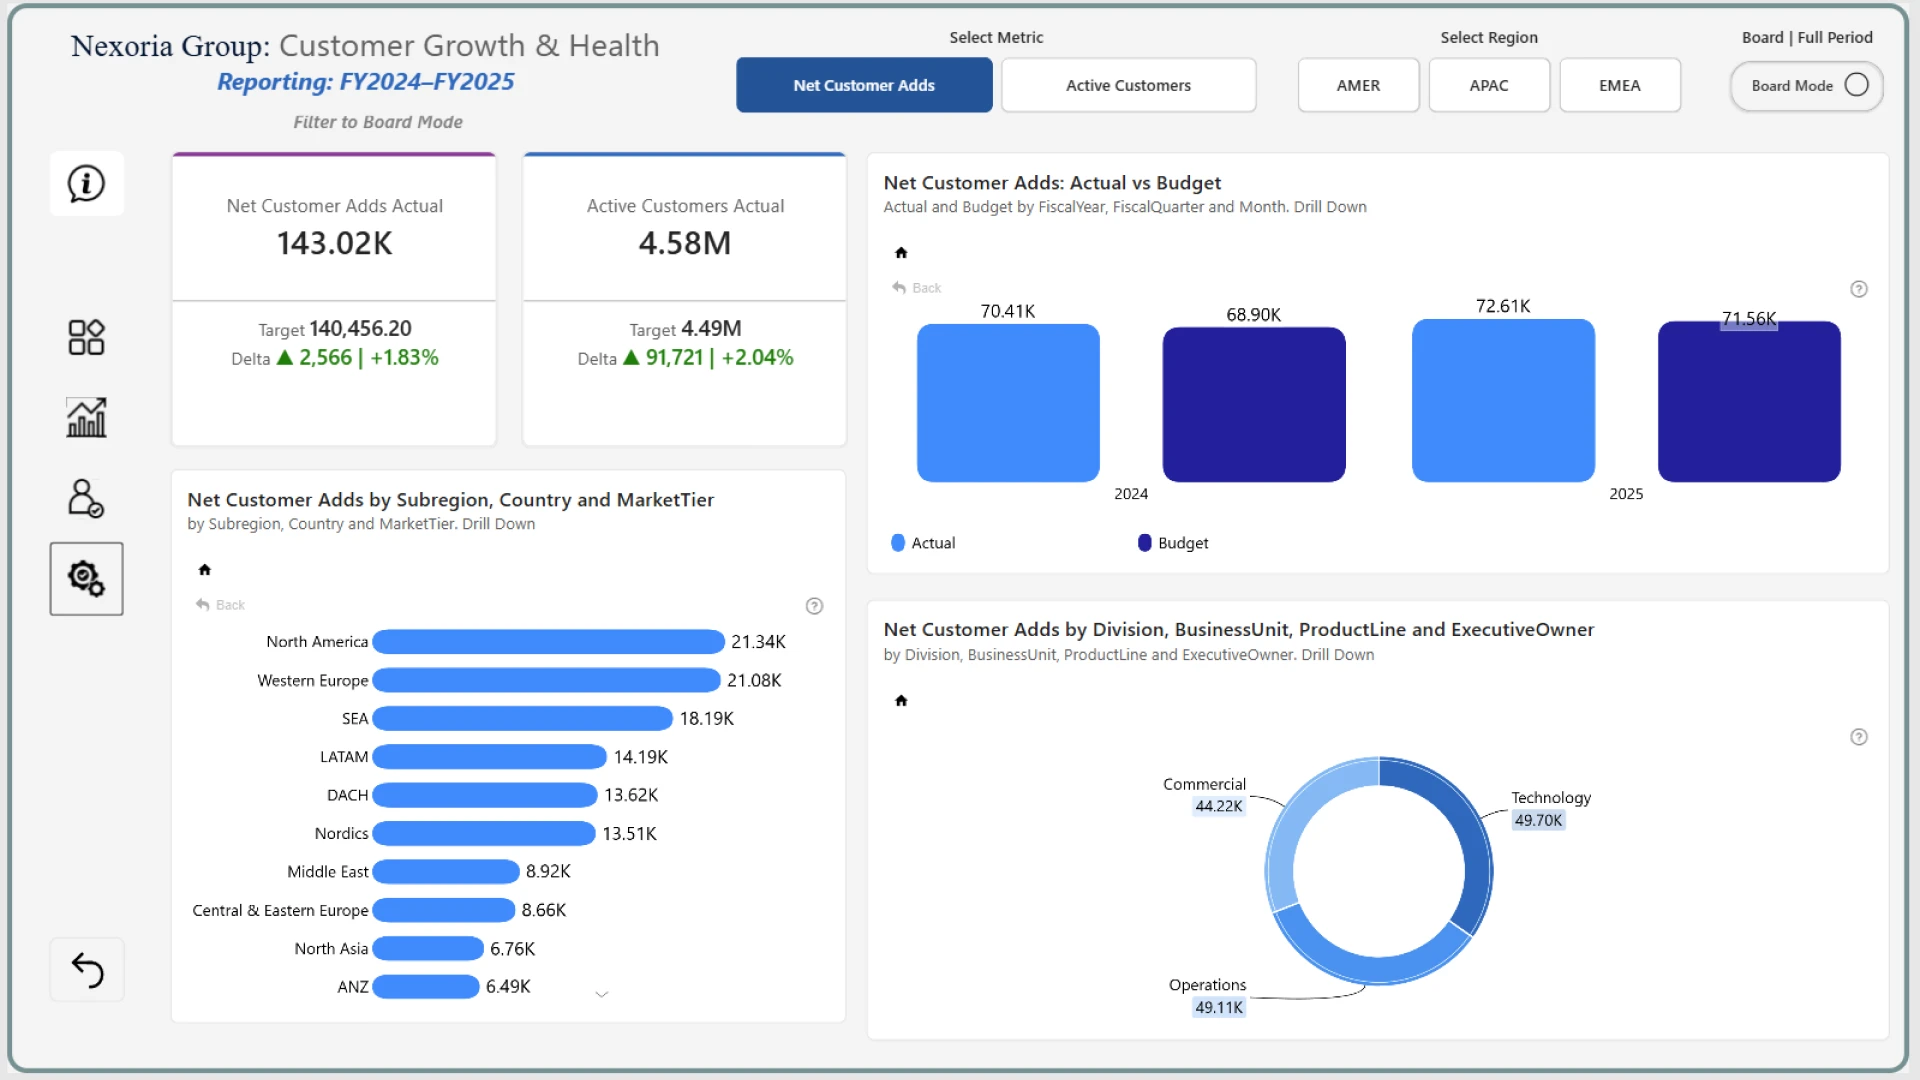Screen dimensions: 1920x1080
Task: Click the Budget legend color swatch
Action: 1144,543
